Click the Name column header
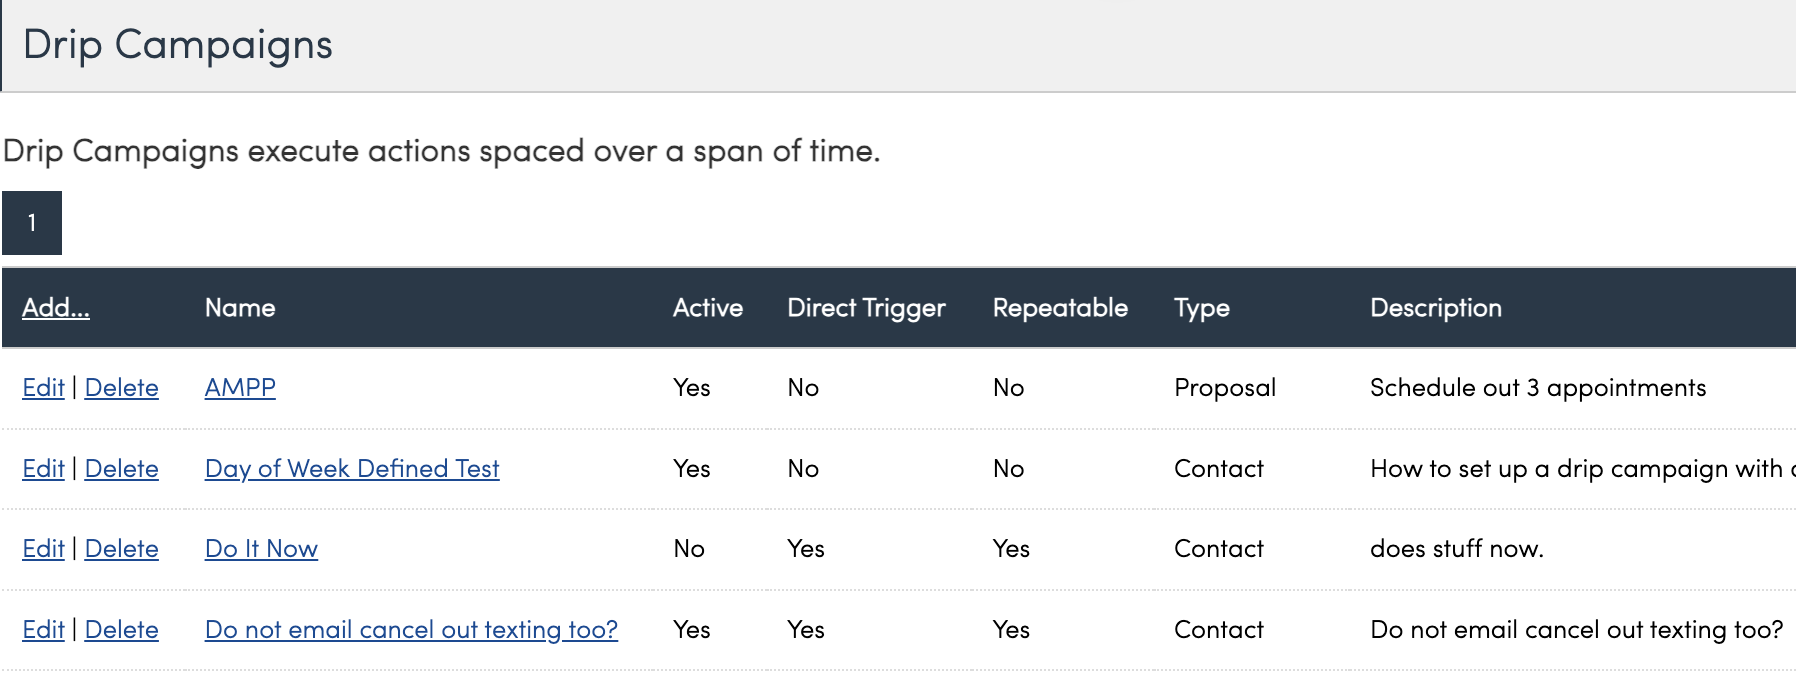Viewport: 1796px width, 676px height. [x=240, y=308]
